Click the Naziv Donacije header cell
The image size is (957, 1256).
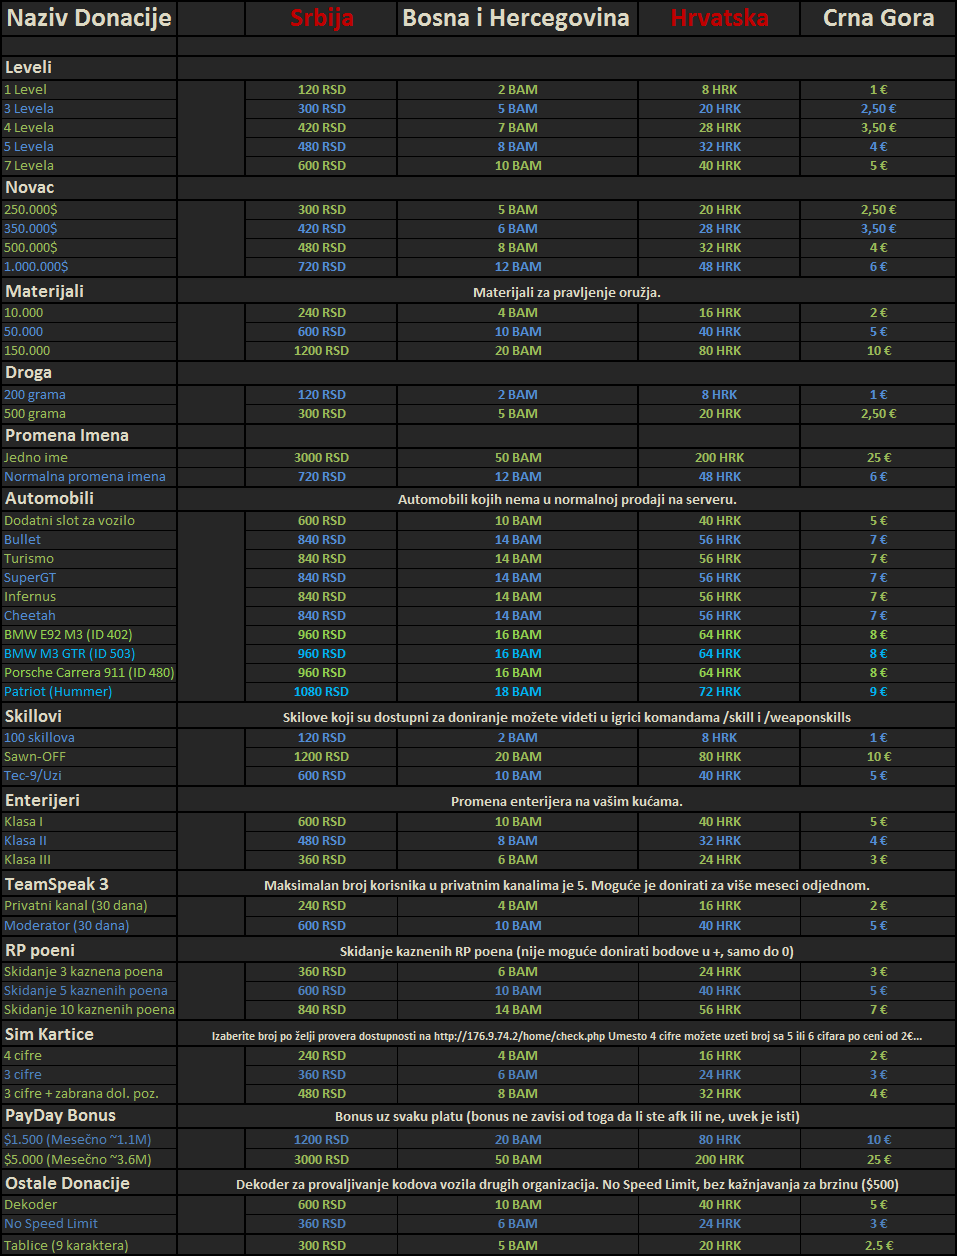(x=89, y=18)
